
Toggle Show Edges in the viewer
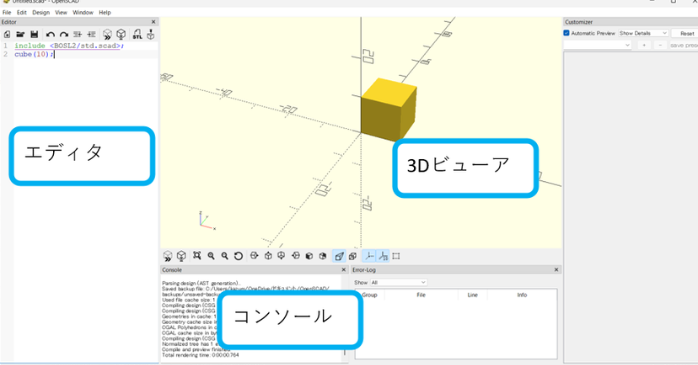[x=396, y=256]
